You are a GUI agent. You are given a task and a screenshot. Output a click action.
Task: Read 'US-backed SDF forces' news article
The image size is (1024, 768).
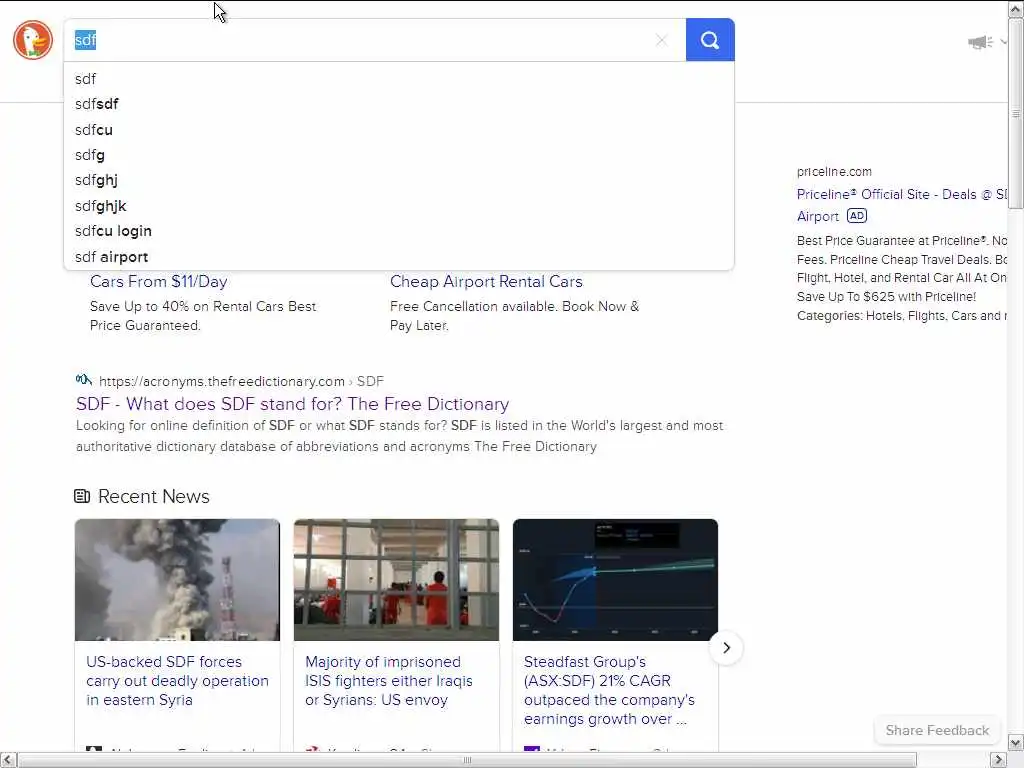pos(177,680)
